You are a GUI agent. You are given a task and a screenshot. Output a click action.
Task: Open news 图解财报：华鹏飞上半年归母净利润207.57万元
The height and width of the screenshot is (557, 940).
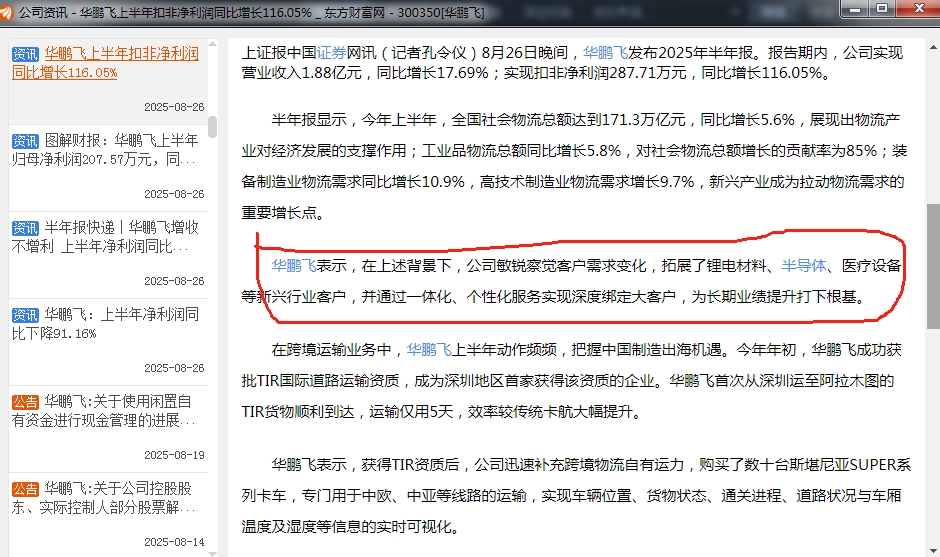tap(105, 150)
